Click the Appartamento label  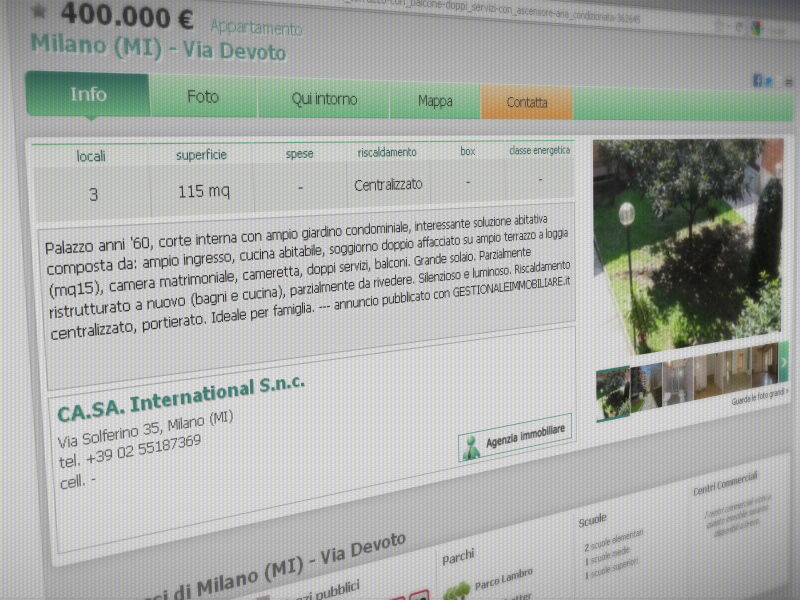coord(256,27)
